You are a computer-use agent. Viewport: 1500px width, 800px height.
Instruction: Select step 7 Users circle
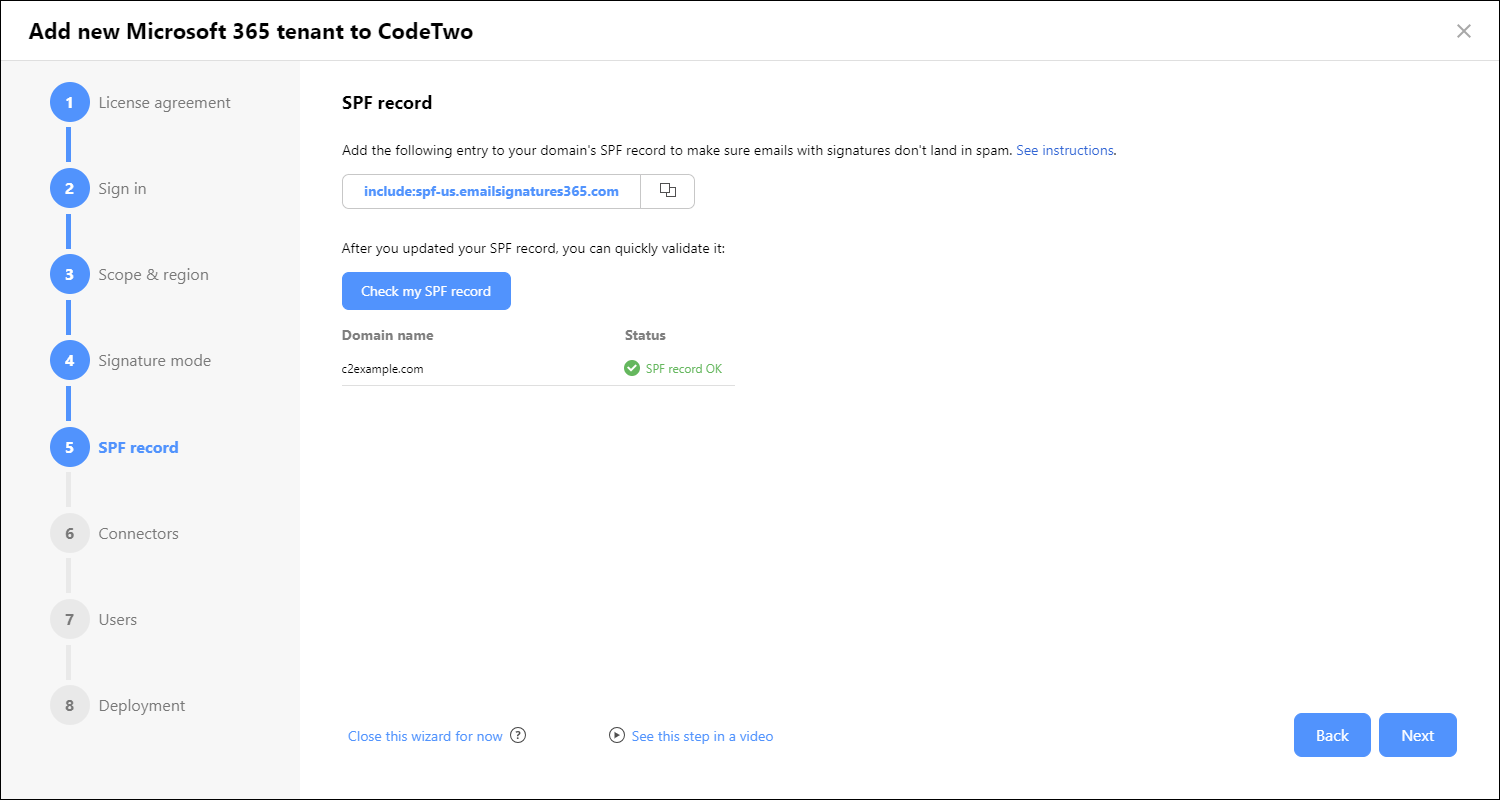(69, 619)
